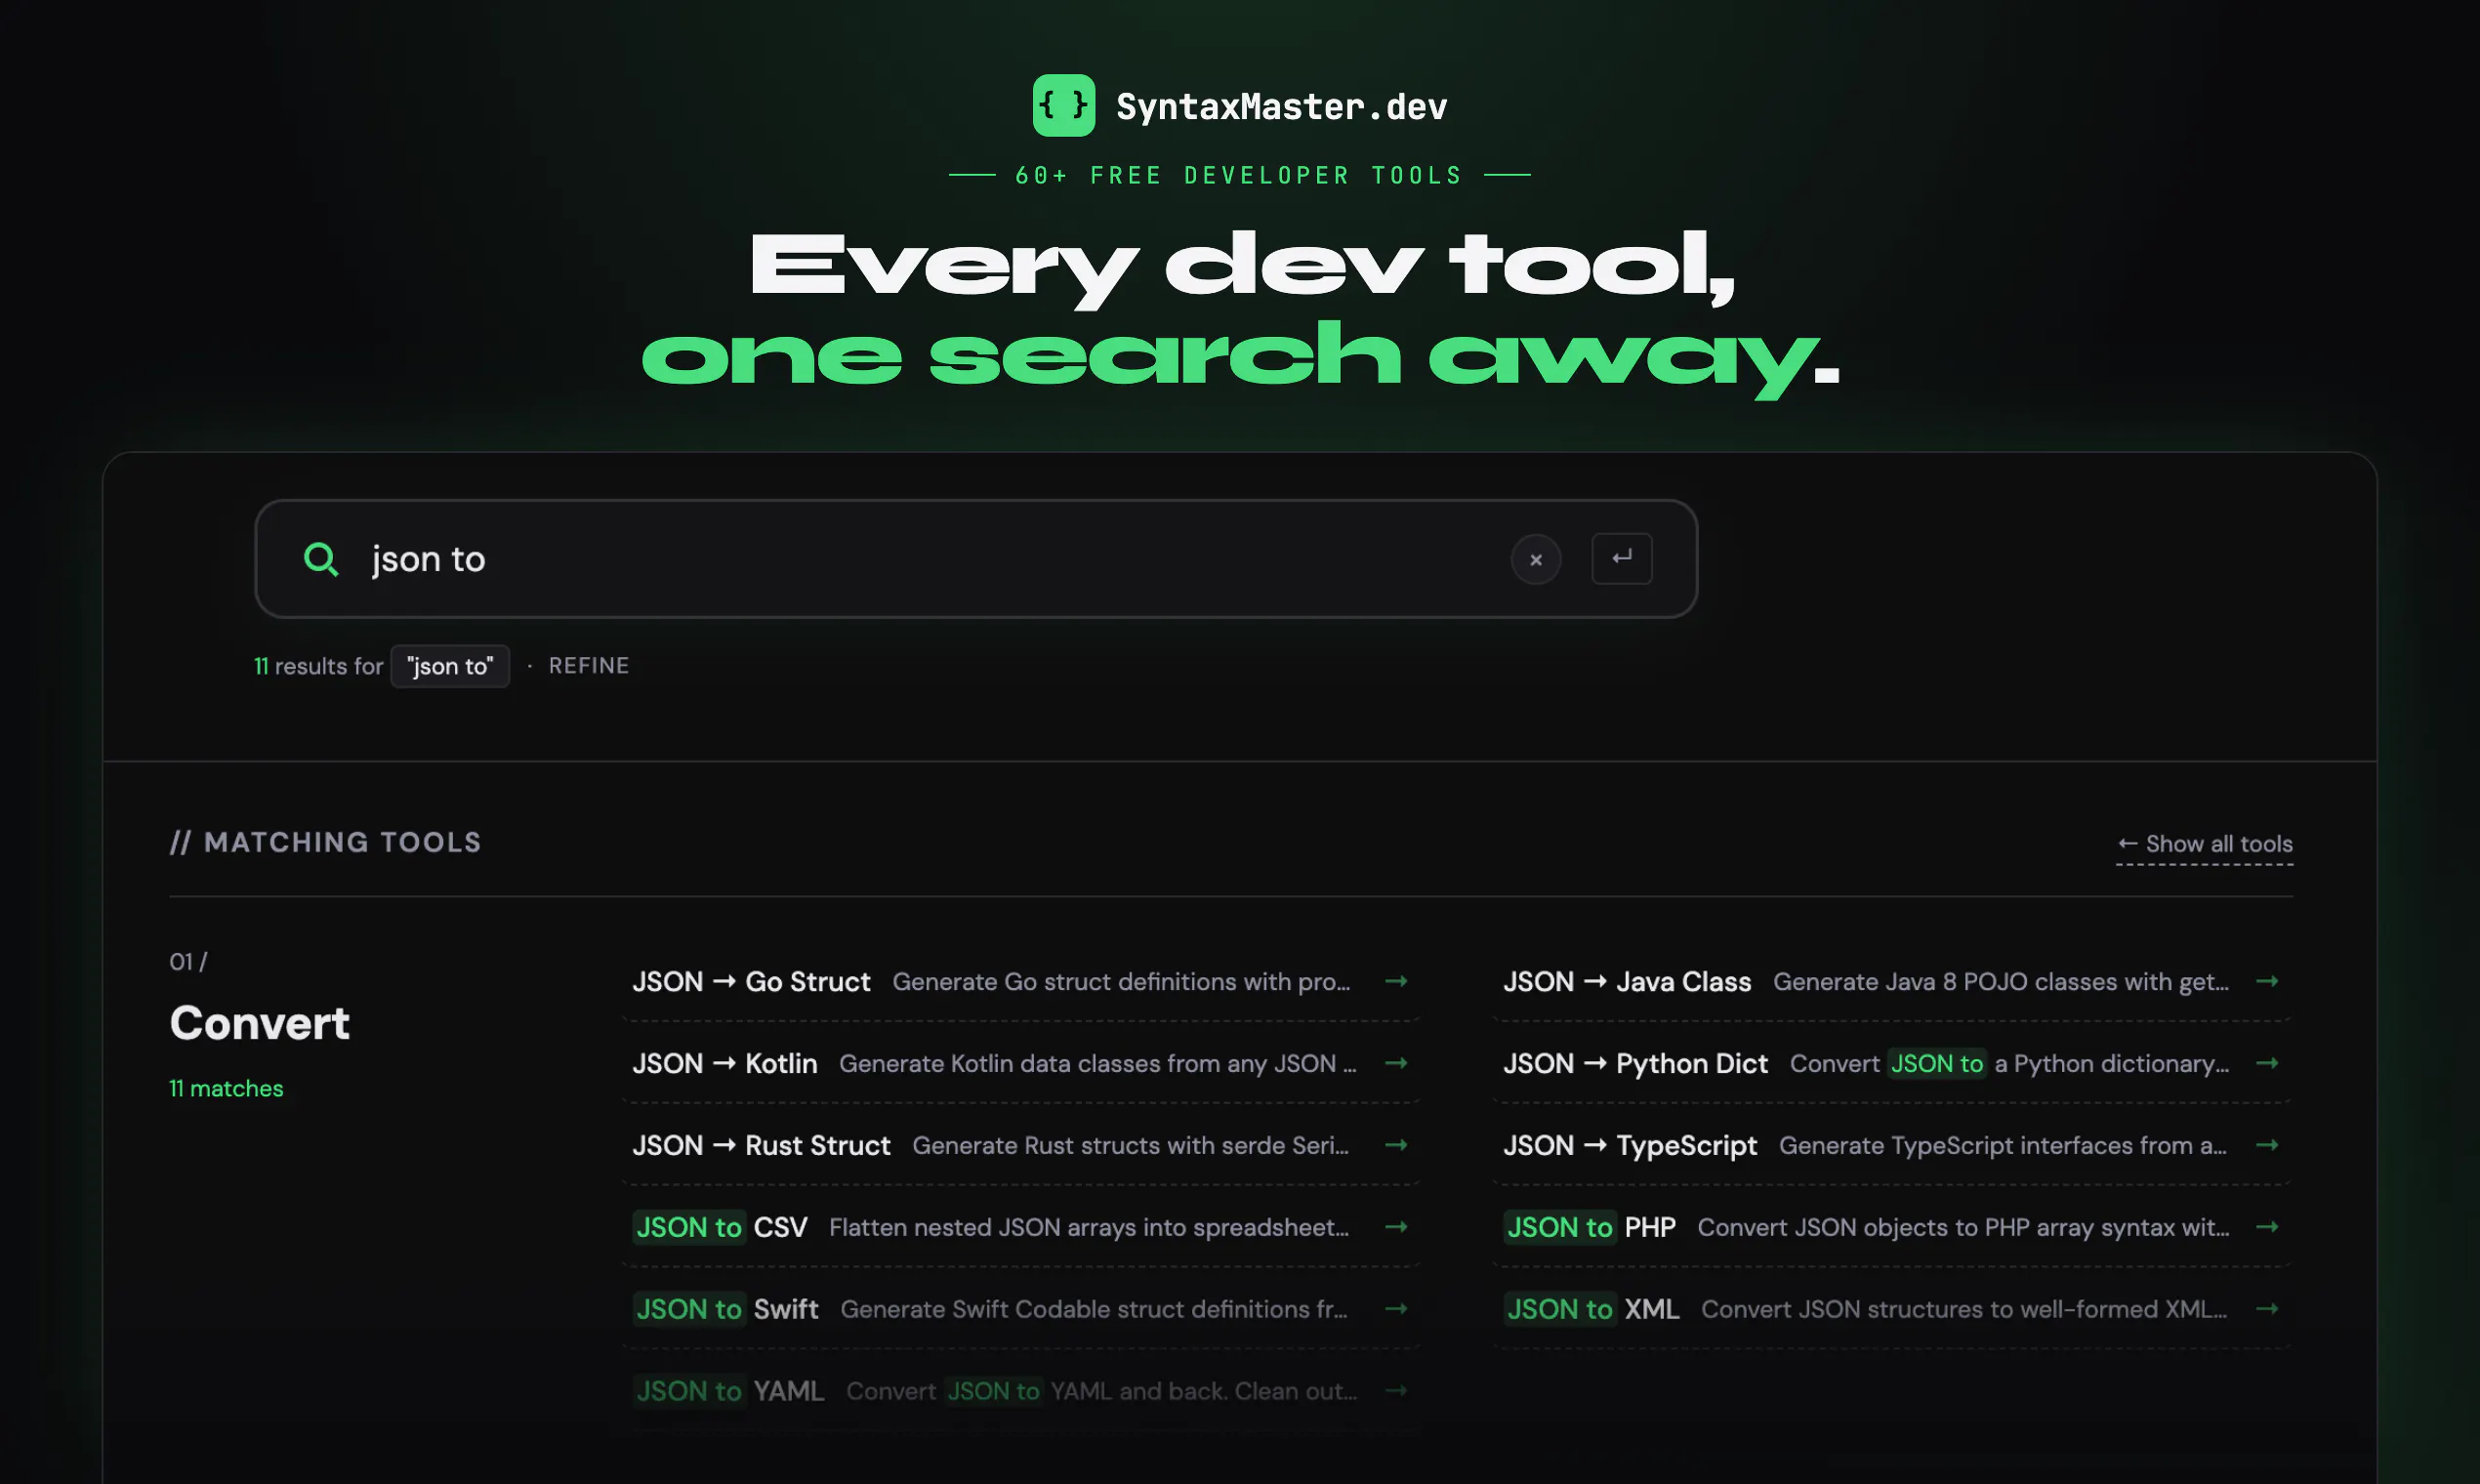Image resolution: width=2480 pixels, height=1484 pixels.
Task: Click the "11 results for" text
Action: point(319,666)
